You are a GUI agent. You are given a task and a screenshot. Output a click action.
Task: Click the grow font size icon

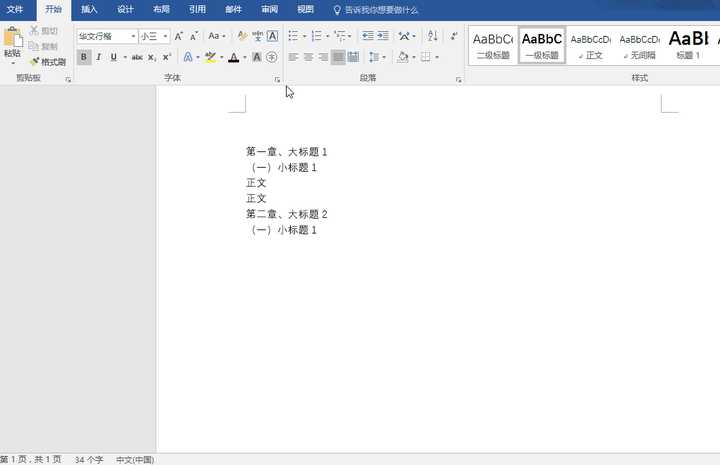(179, 36)
